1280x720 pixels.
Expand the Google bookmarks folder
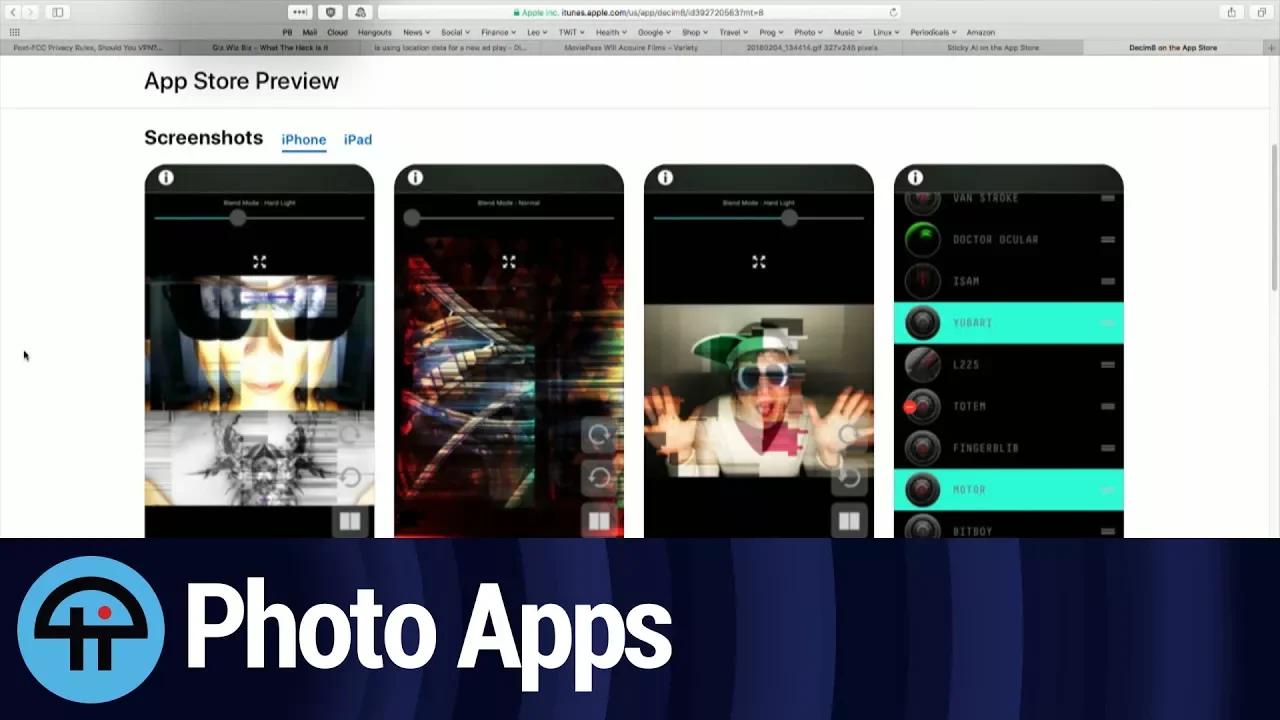point(653,32)
